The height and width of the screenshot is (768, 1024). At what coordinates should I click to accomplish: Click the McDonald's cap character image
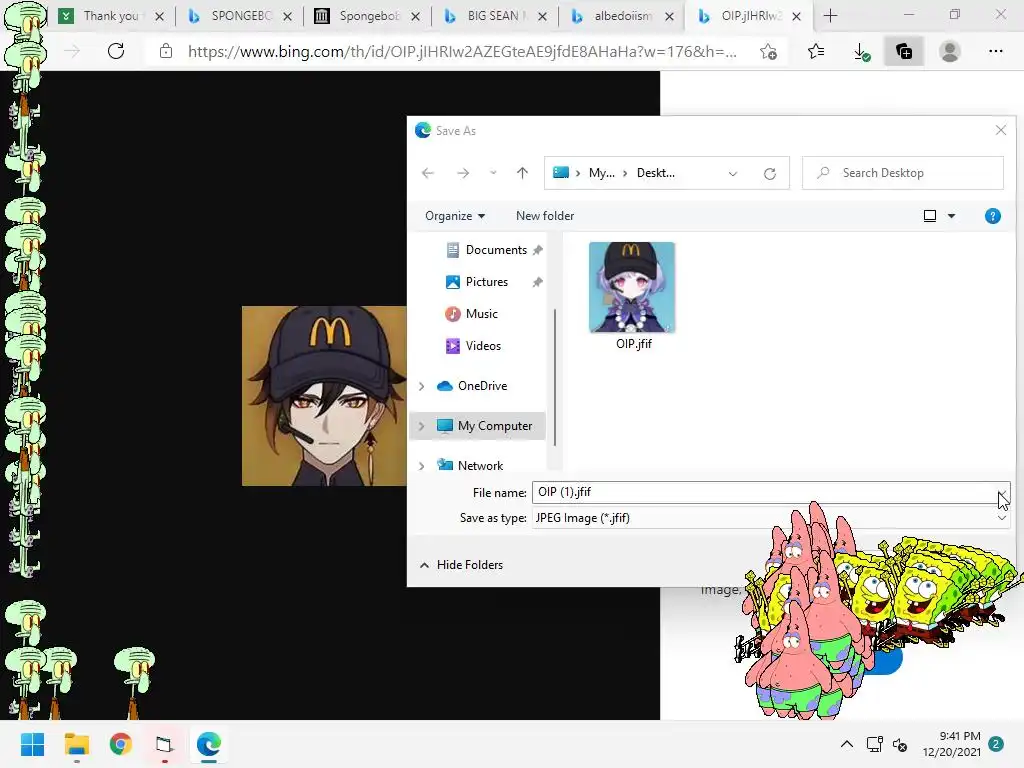pos(324,396)
